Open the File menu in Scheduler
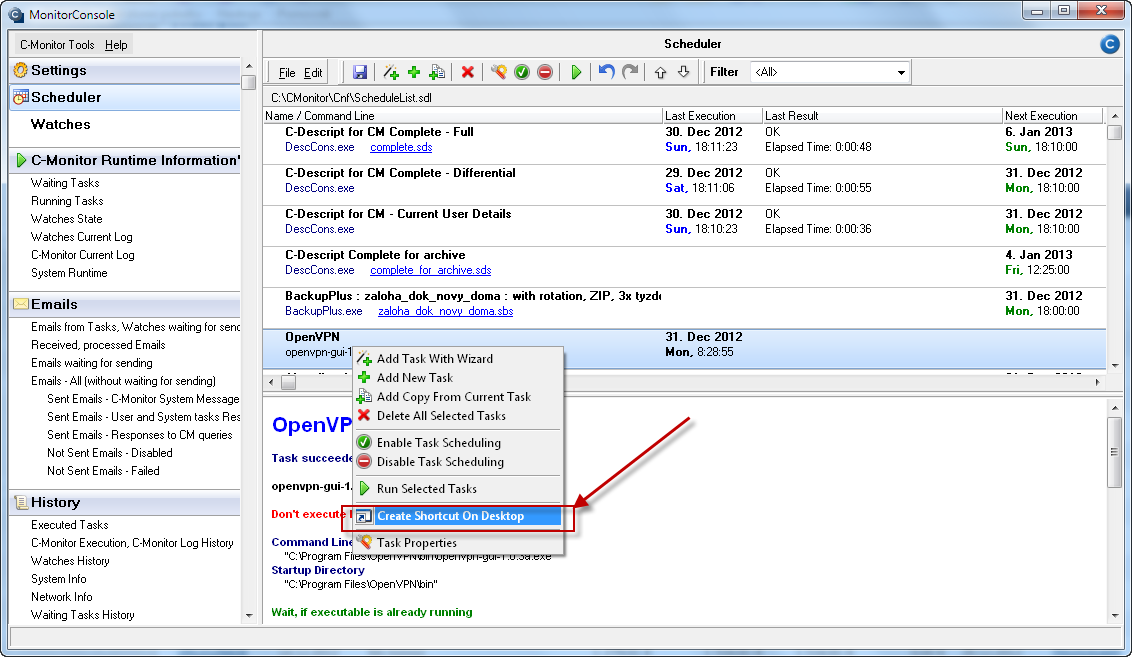The width and height of the screenshot is (1132, 657). tap(287, 73)
